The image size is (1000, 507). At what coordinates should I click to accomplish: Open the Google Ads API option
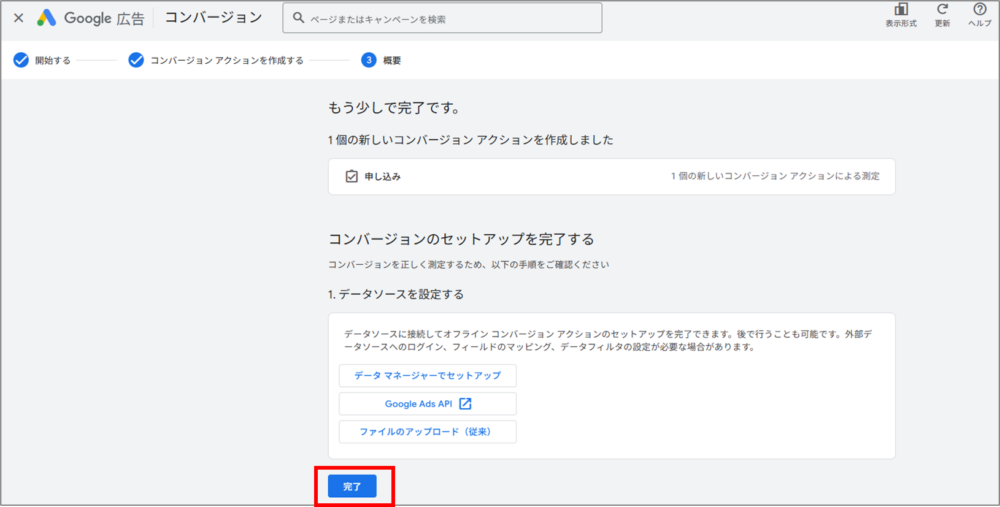[419, 404]
